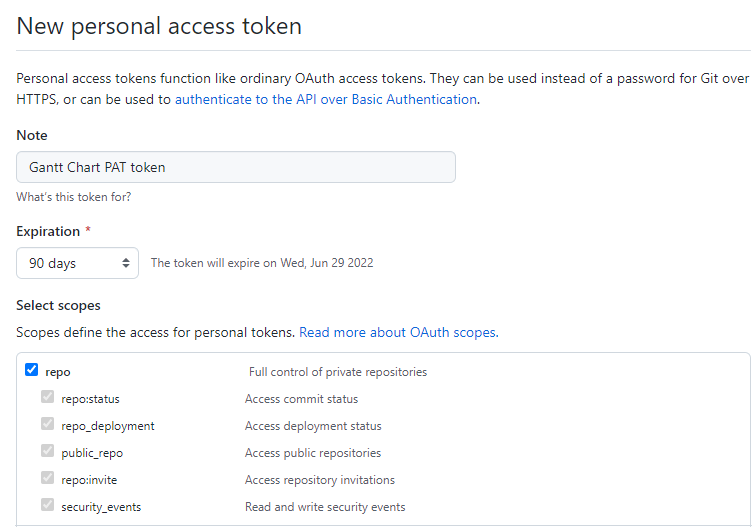Click the New personal access token heading

coord(159,26)
